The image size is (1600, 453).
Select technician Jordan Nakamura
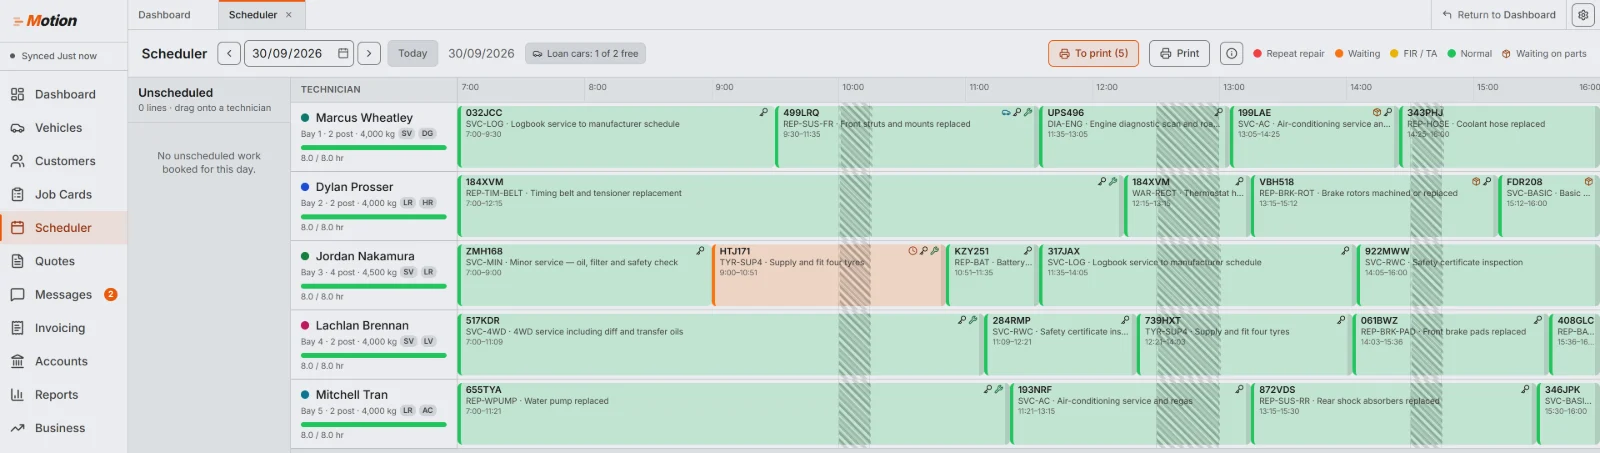coord(365,256)
